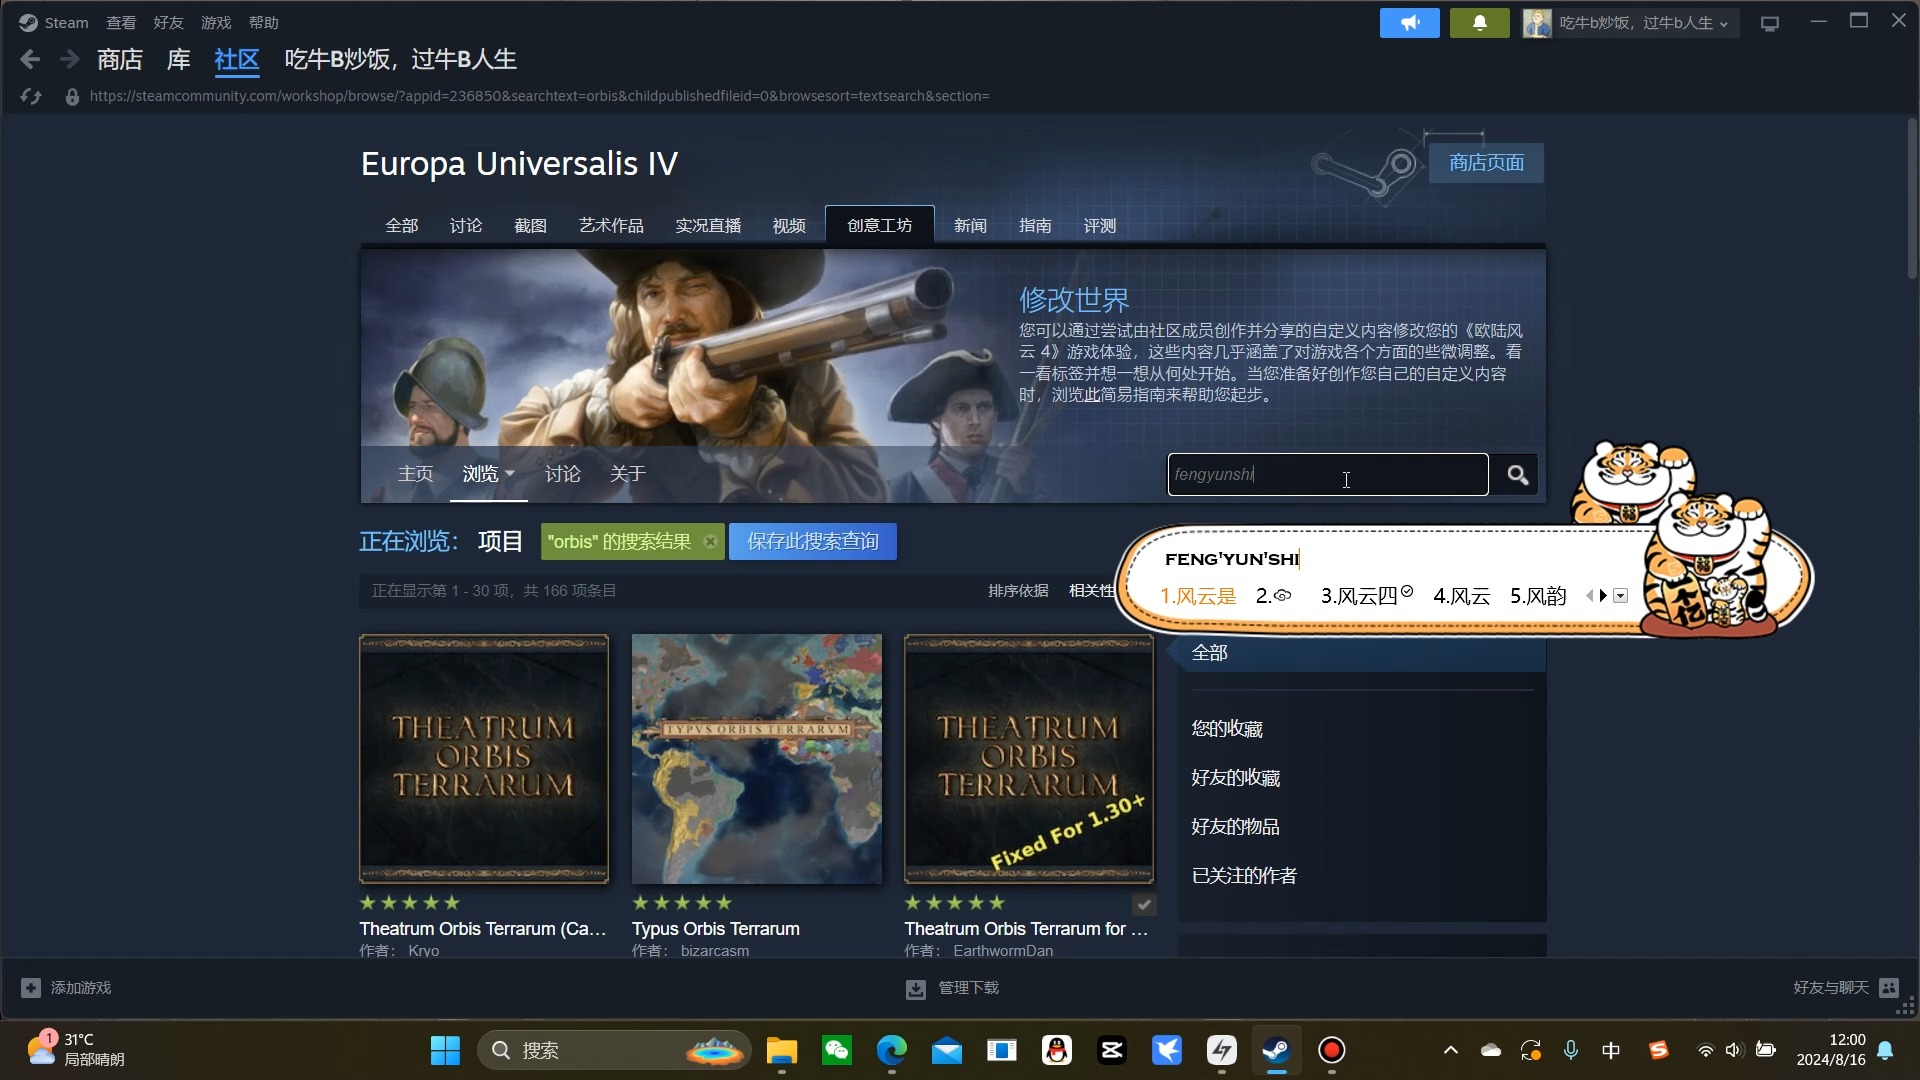Viewport: 1920px width, 1080px height.
Task: Click the Steam store page icon
Action: pos(1366,161)
